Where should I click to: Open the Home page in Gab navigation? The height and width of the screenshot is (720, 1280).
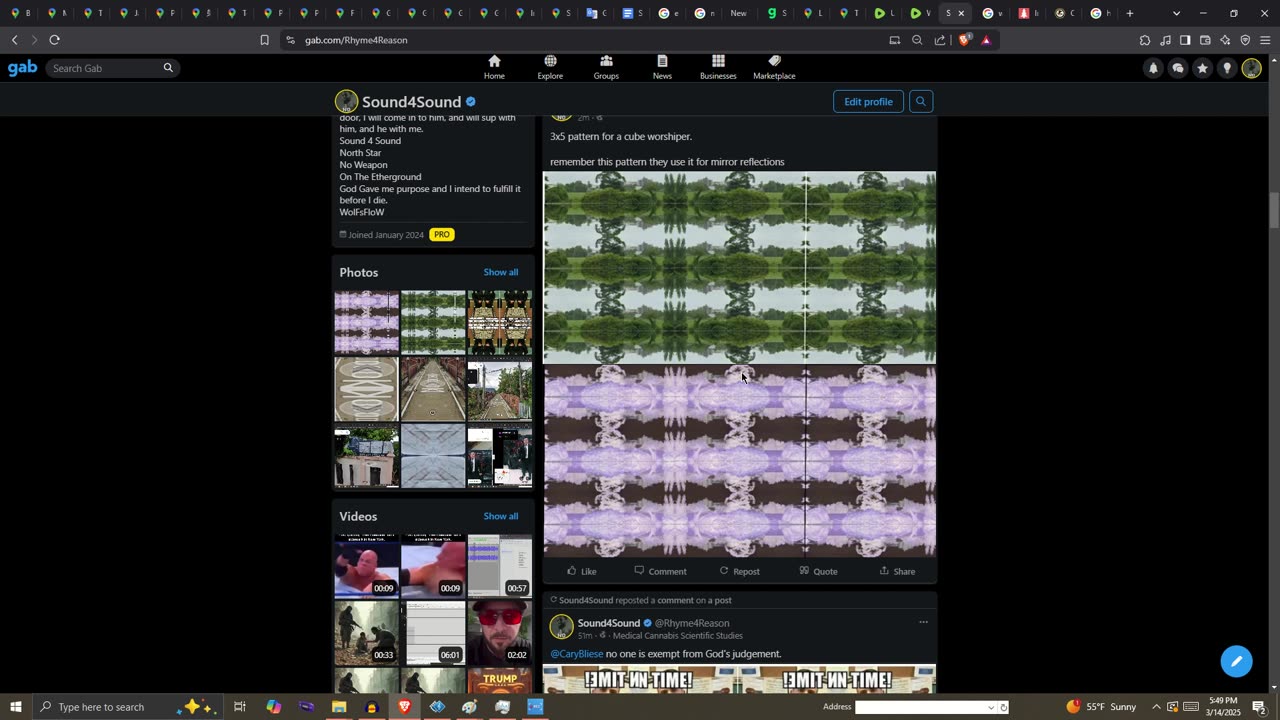[x=494, y=67]
